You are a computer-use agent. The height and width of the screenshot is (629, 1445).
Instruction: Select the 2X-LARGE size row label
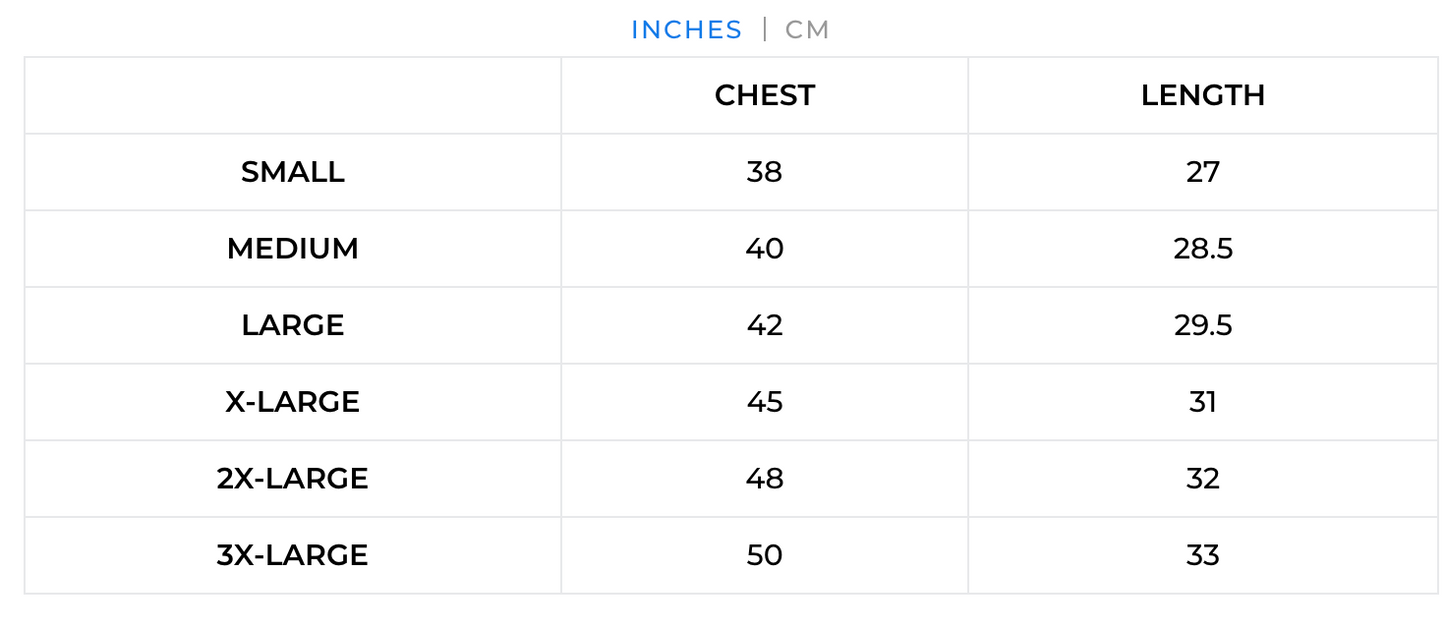click(x=293, y=478)
